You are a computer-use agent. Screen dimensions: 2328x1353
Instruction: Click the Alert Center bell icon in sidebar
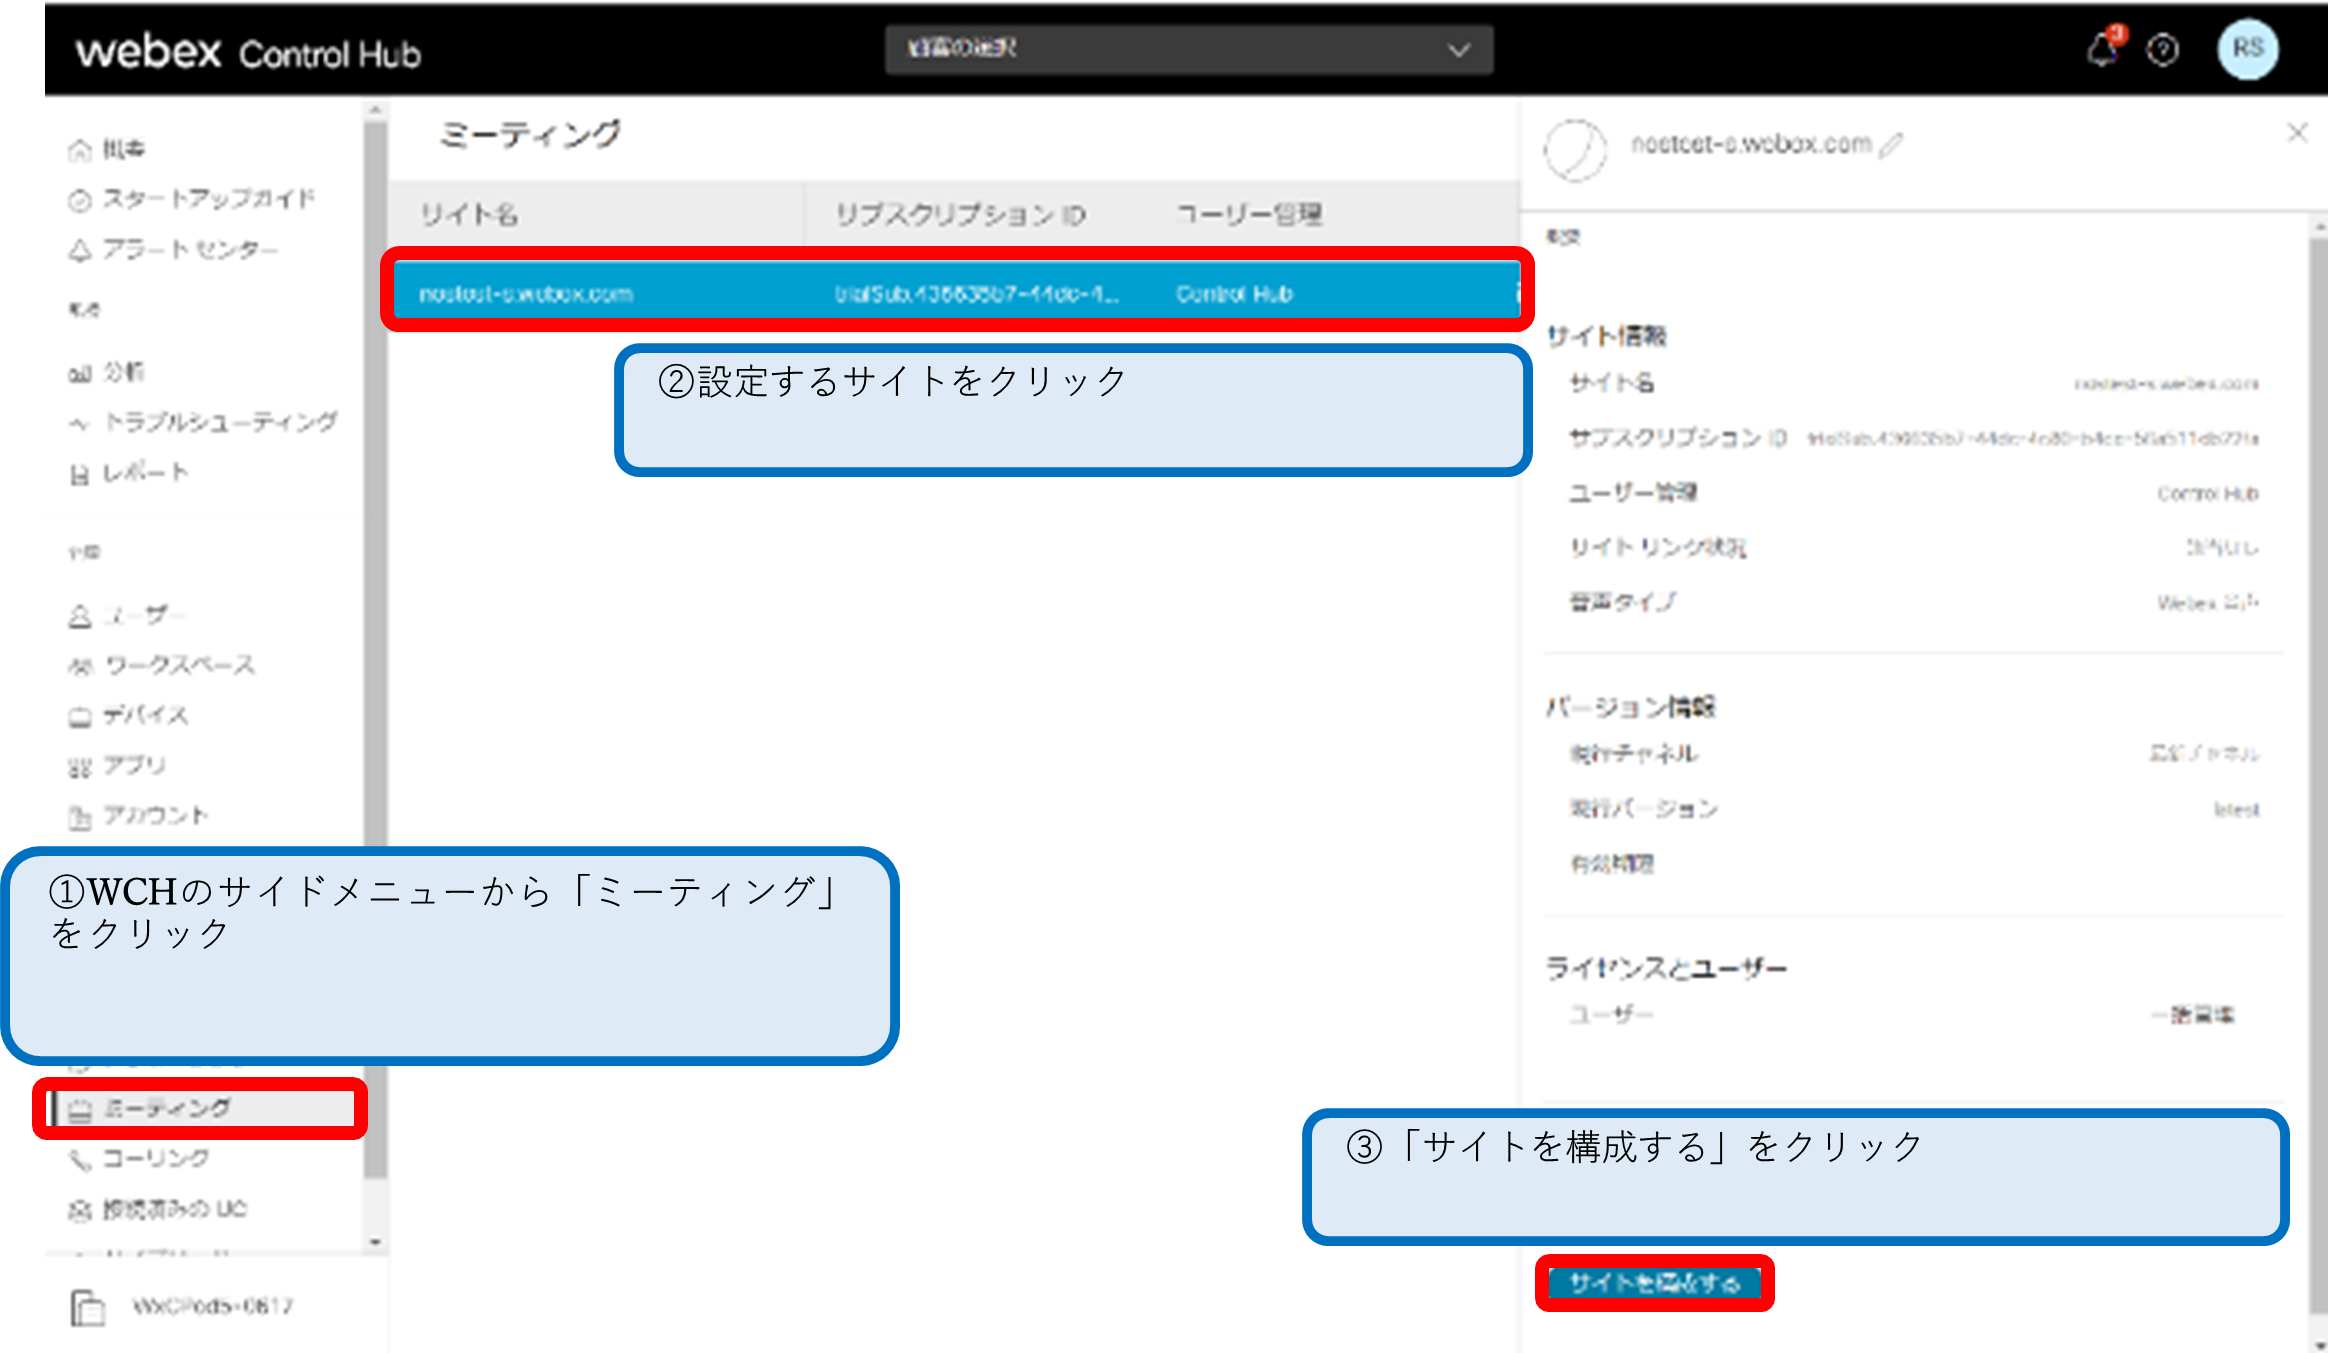coord(79,250)
